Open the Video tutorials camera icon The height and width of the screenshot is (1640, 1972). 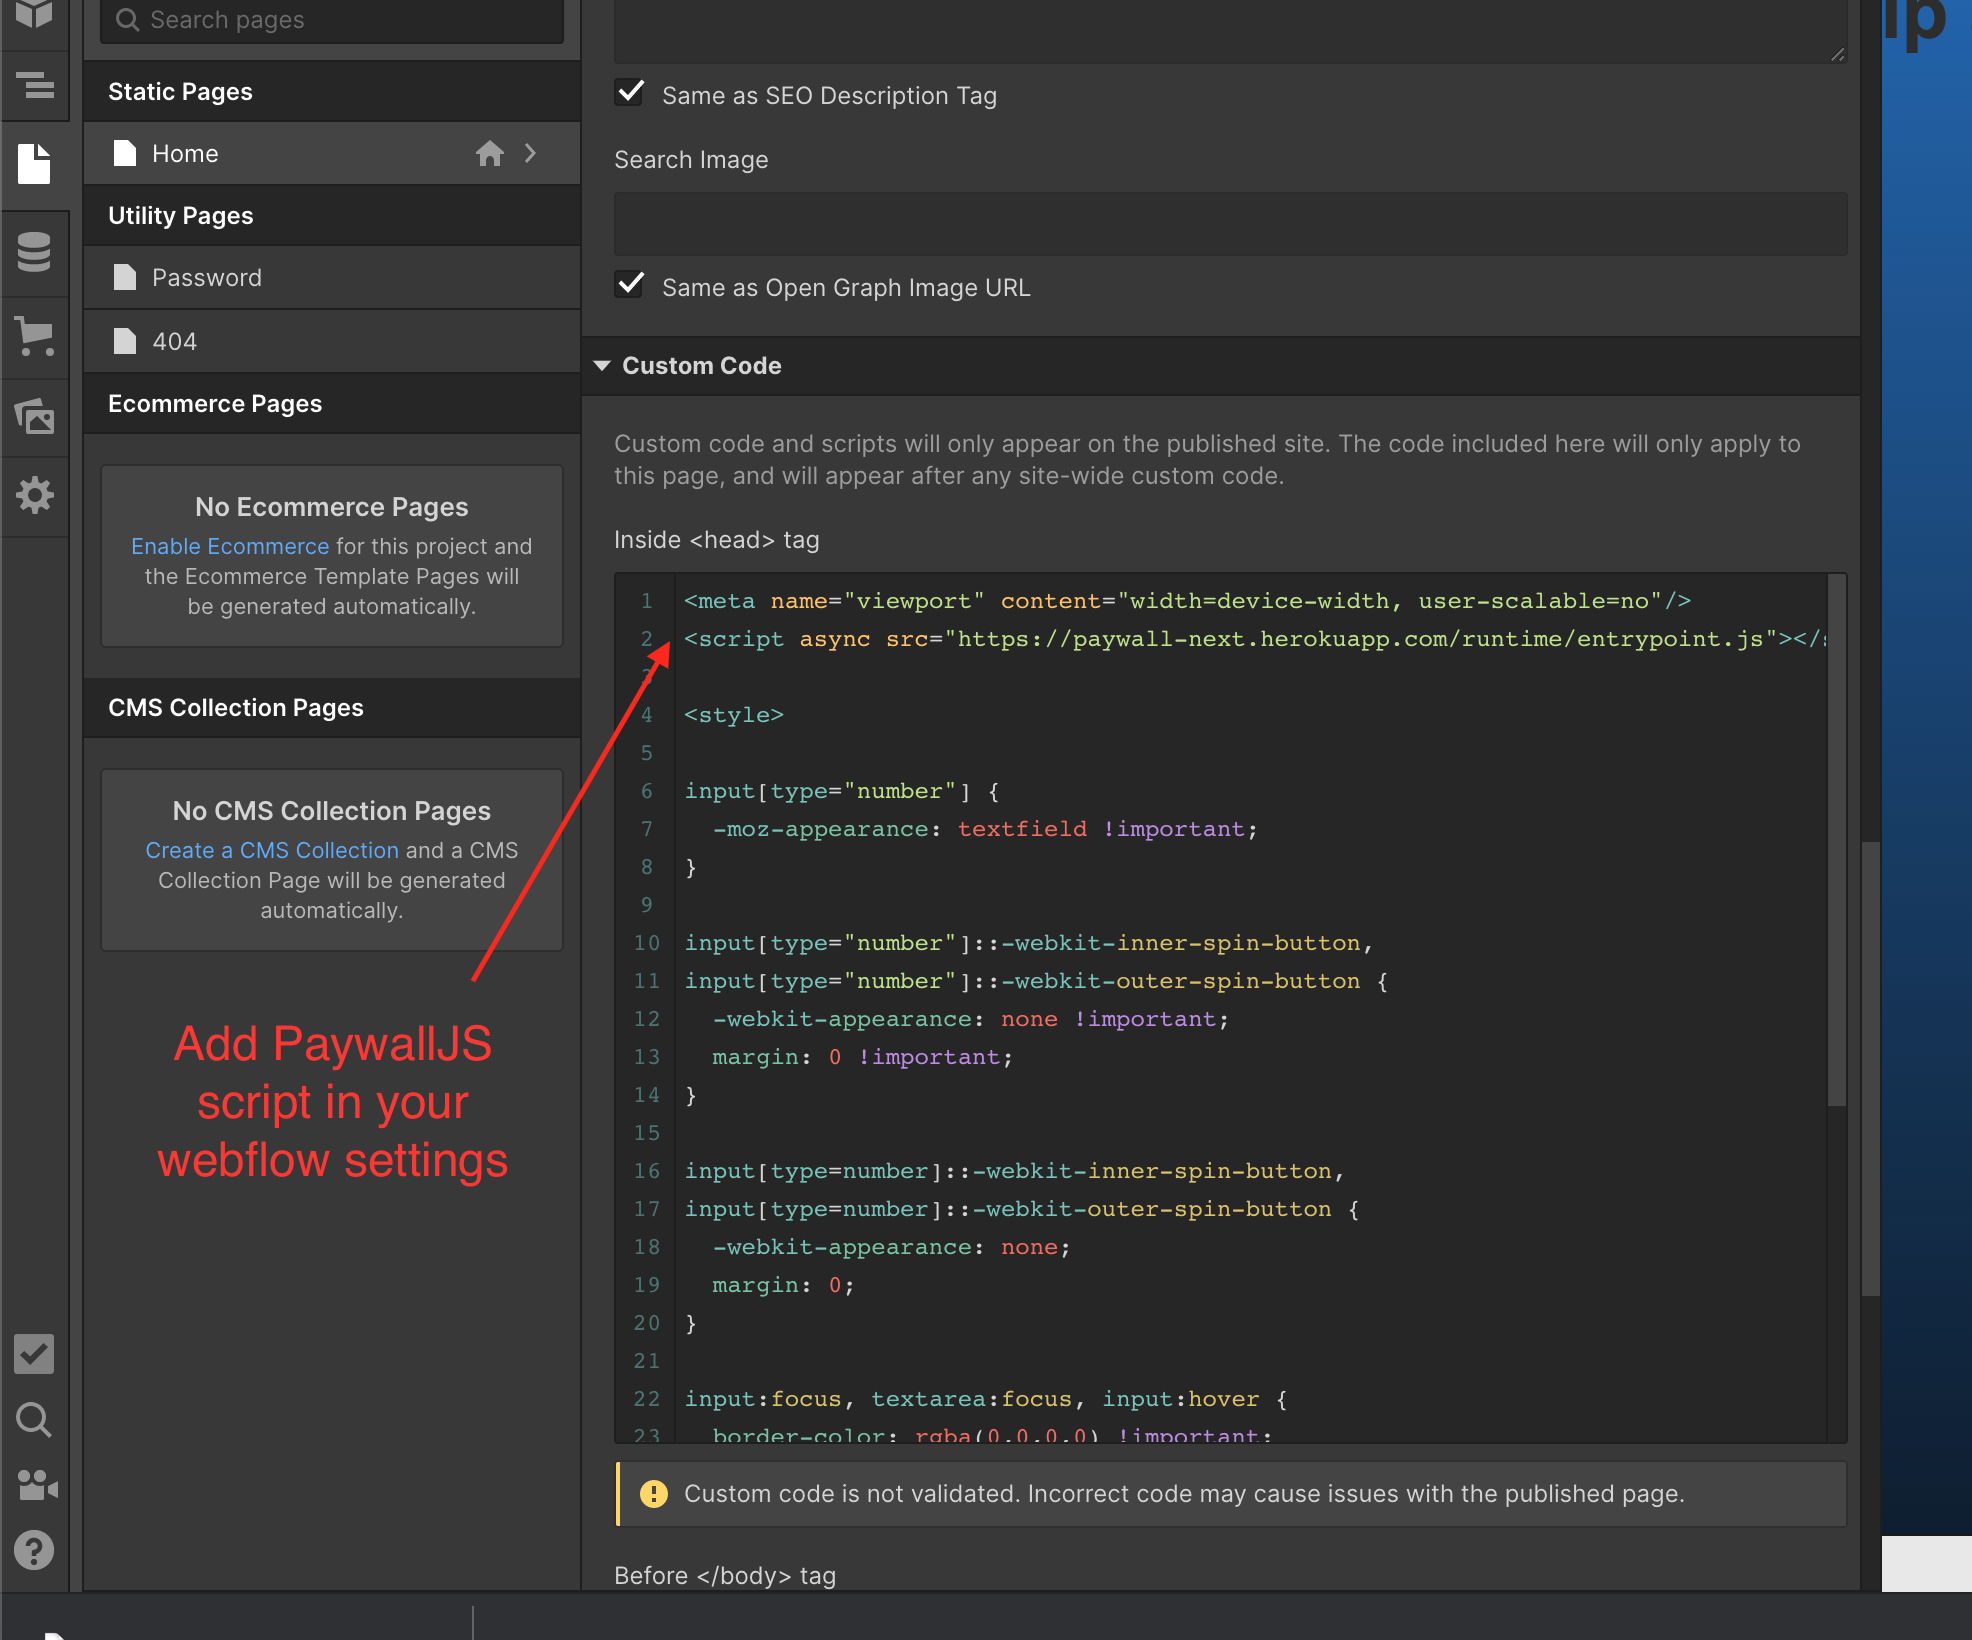pyautogui.click(x=35, y=1485)
